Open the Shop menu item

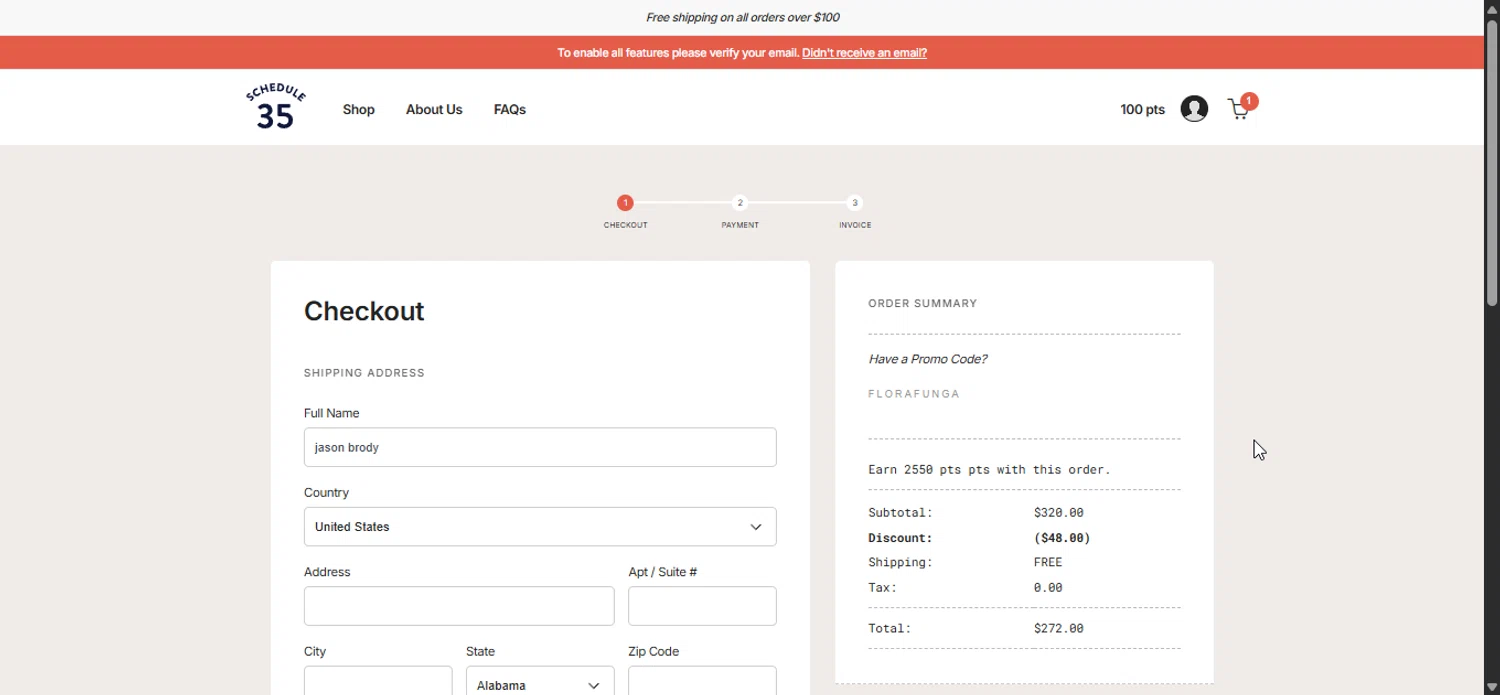coord(359,110)
